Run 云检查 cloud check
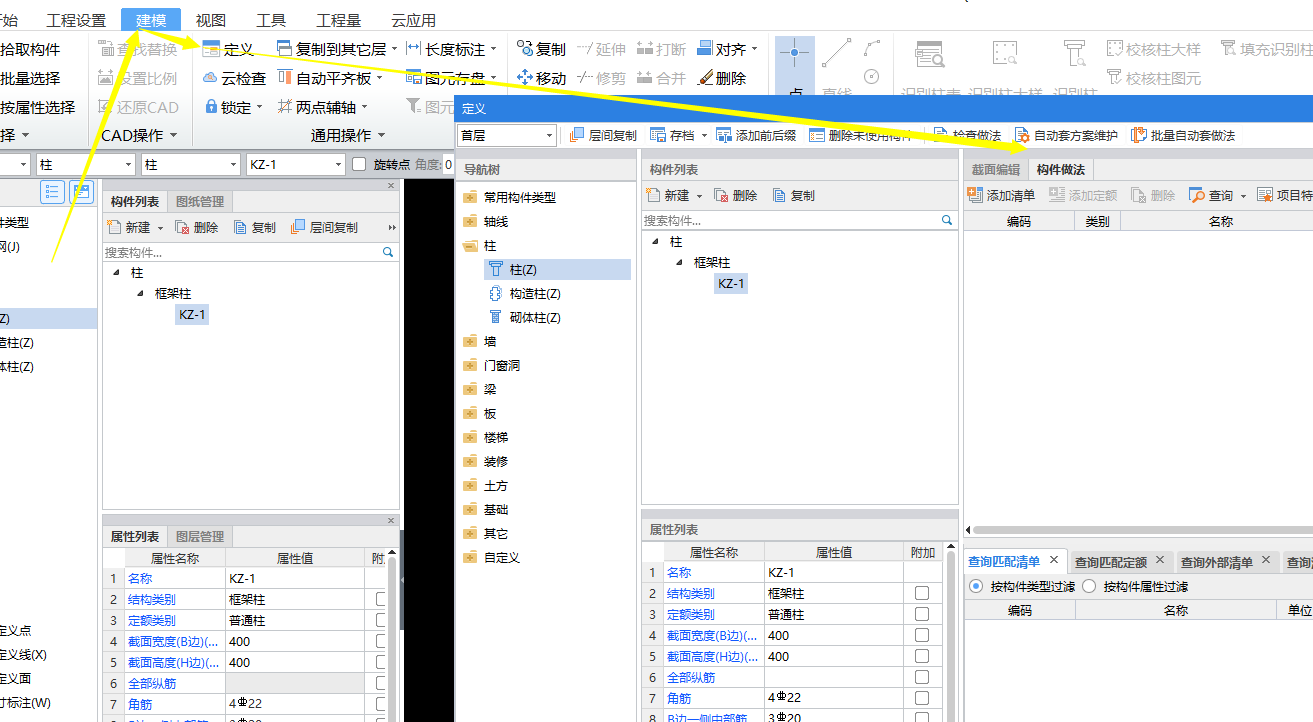Screen dimensions: 1313x722 coord(234,78)
